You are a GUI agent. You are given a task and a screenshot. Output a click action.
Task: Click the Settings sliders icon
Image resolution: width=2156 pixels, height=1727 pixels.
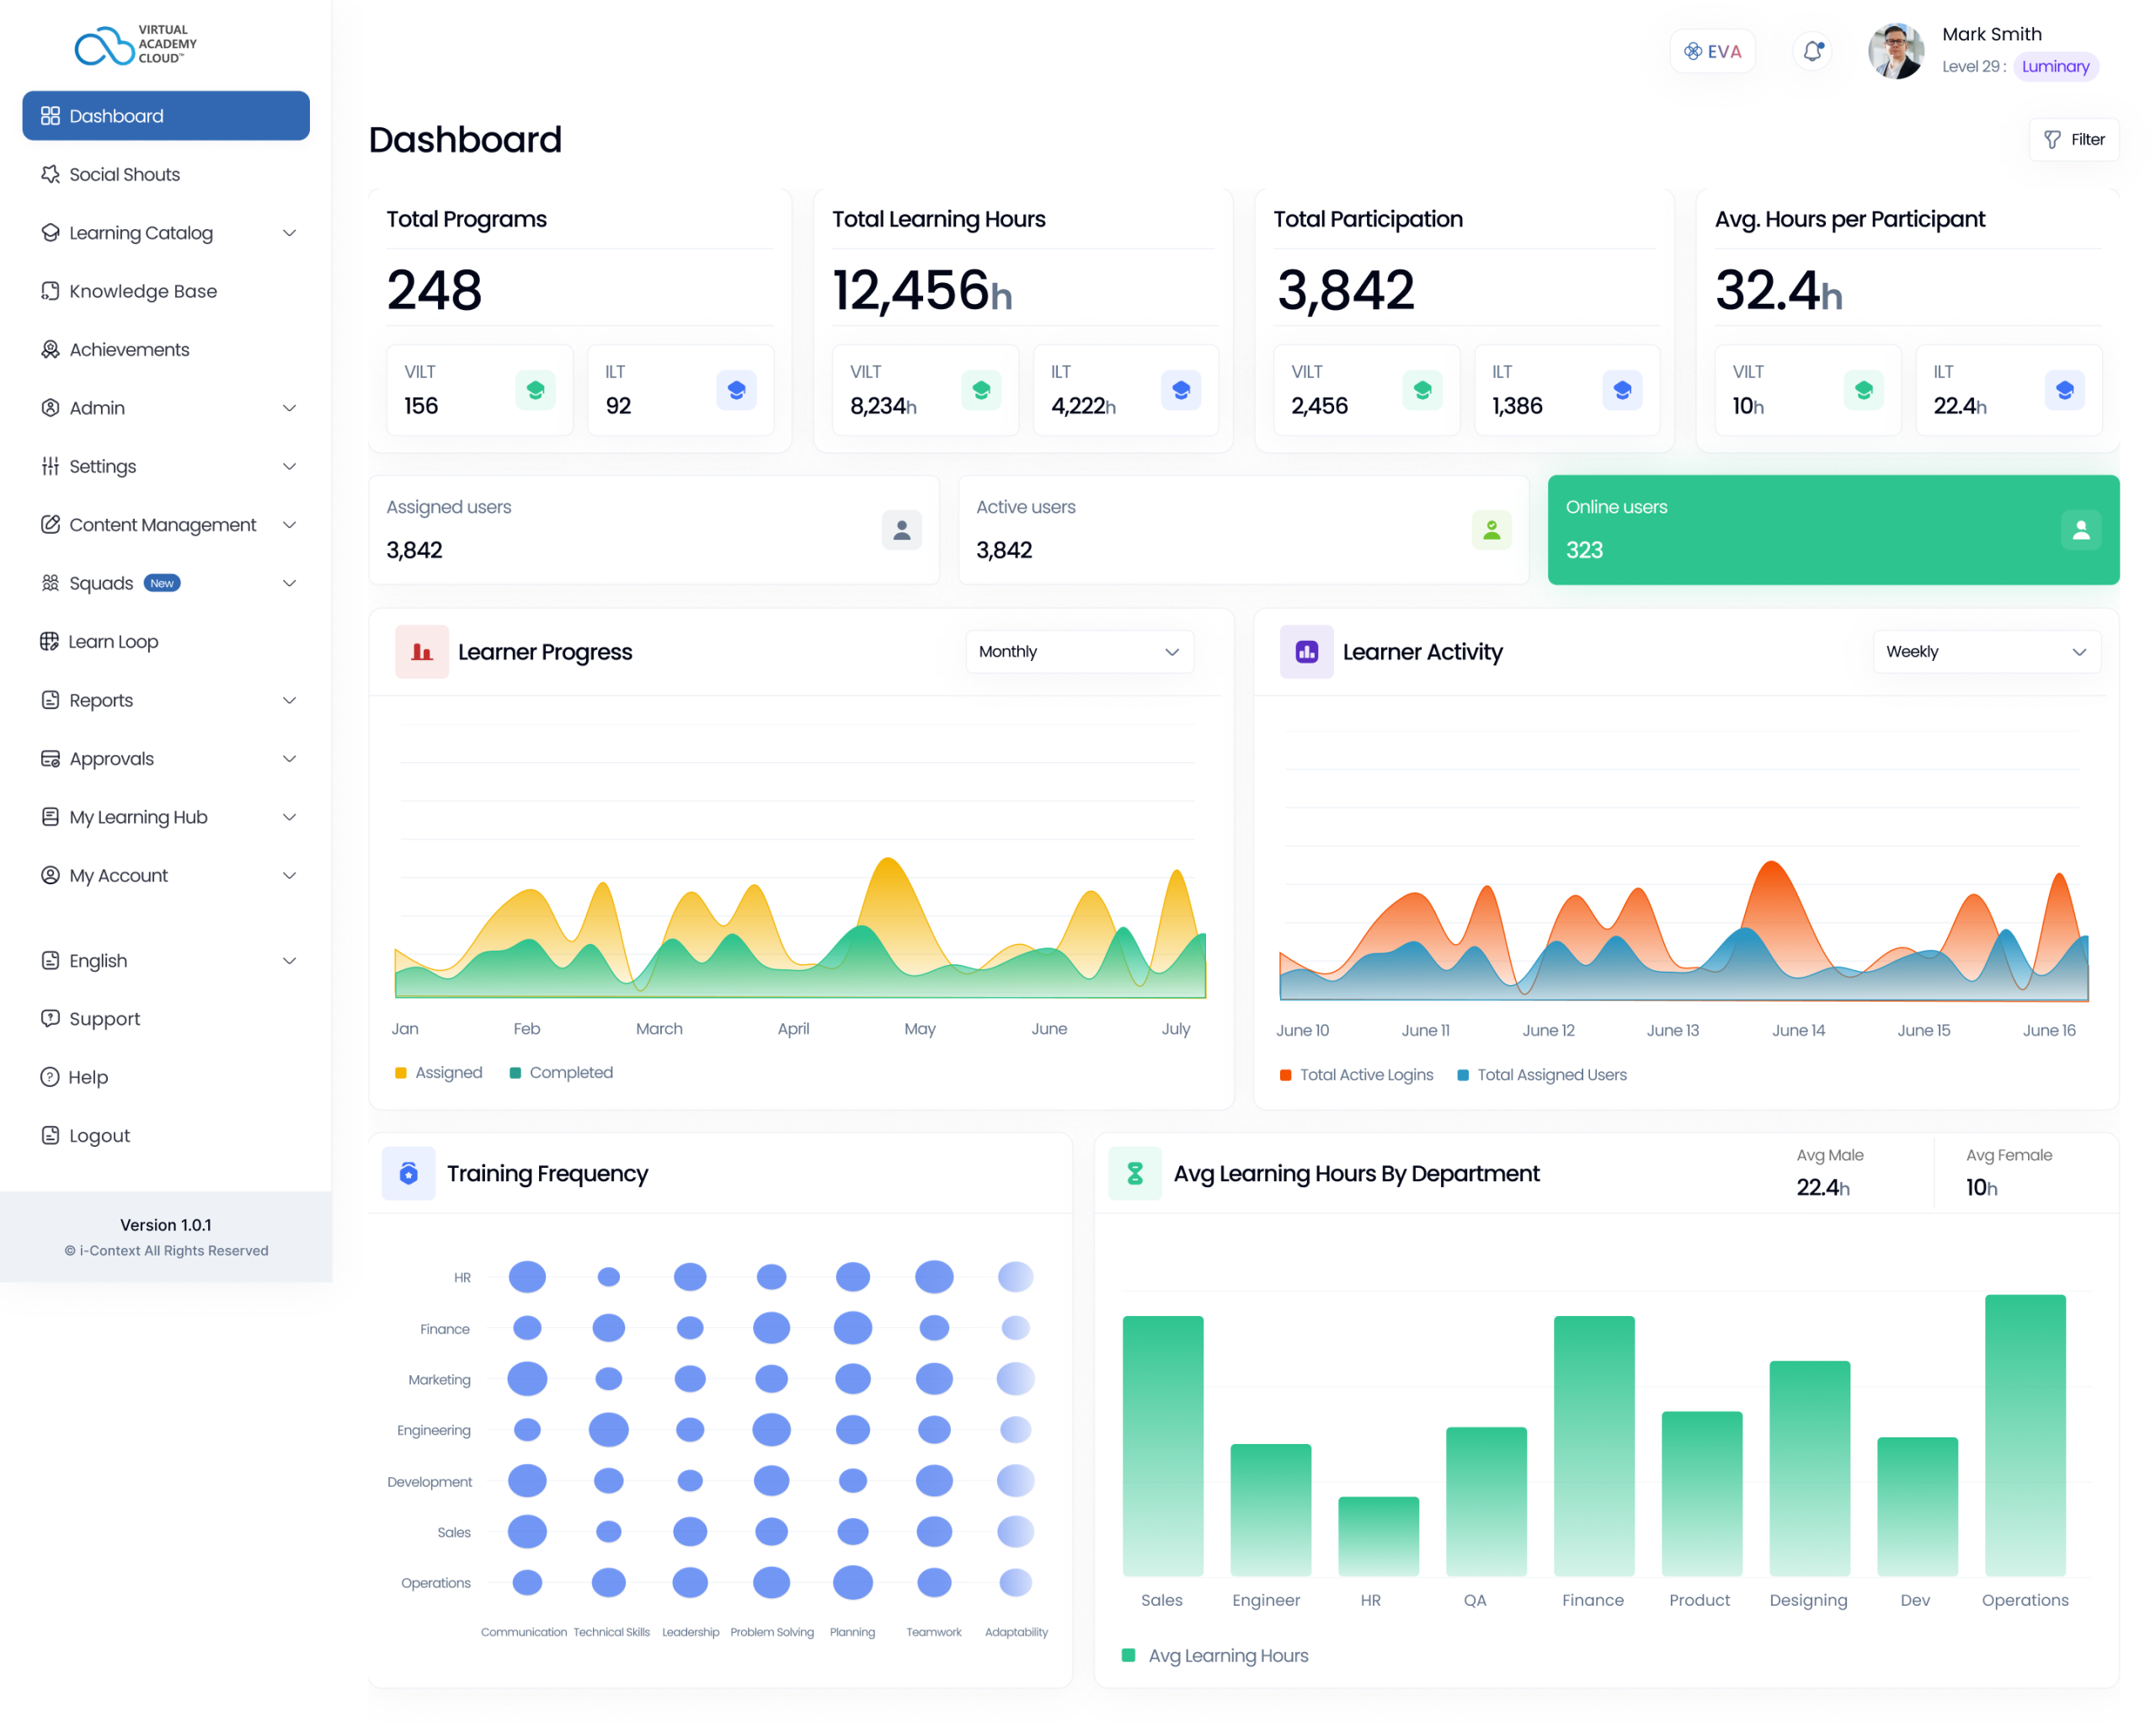click(50, 466)
